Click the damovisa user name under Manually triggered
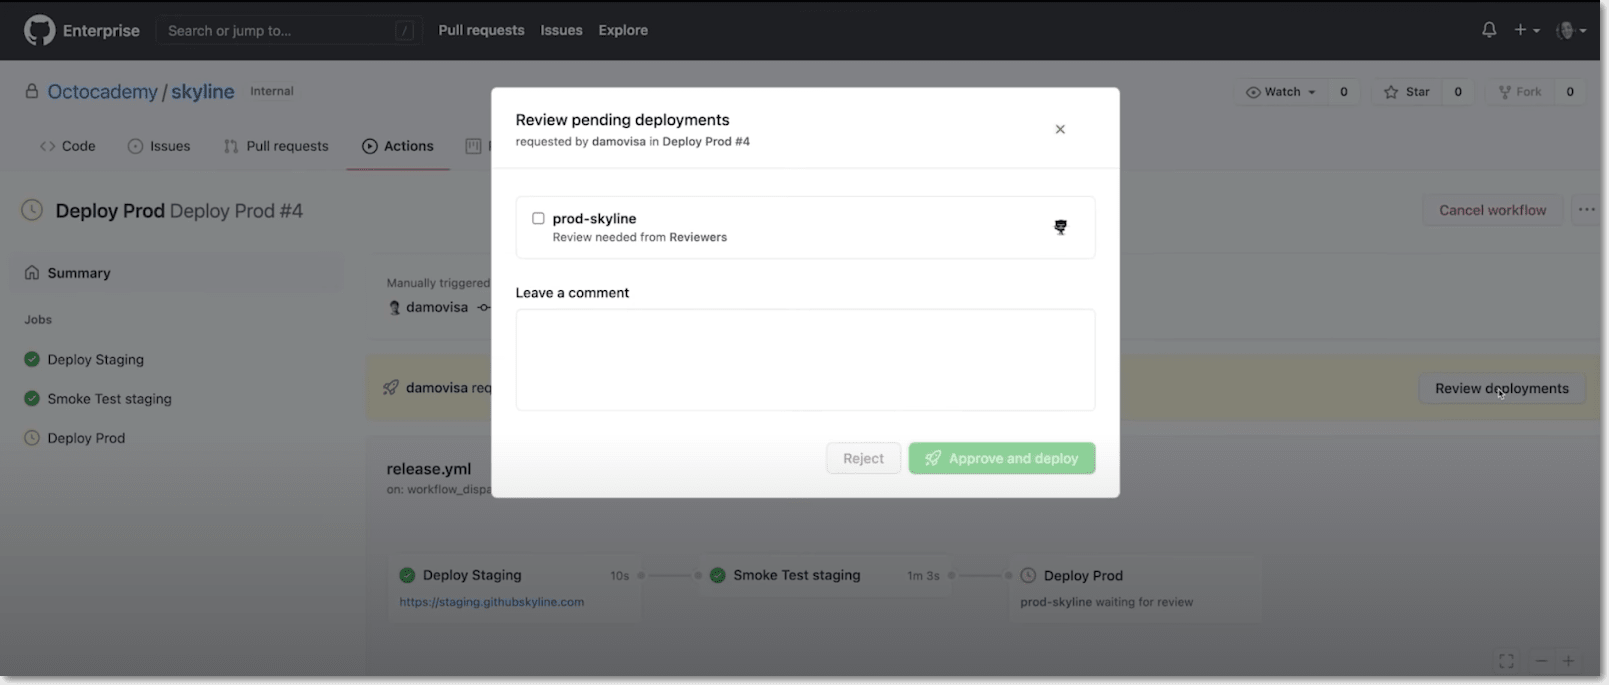 coord(437,307)
